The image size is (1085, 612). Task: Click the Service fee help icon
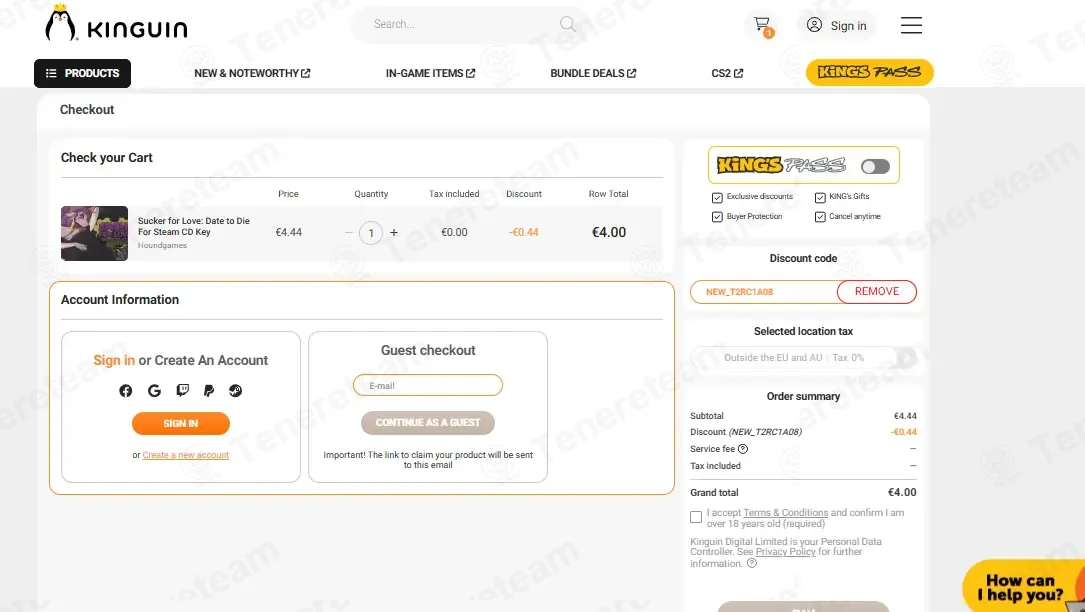pyautogui.click(x=743, y=449)
